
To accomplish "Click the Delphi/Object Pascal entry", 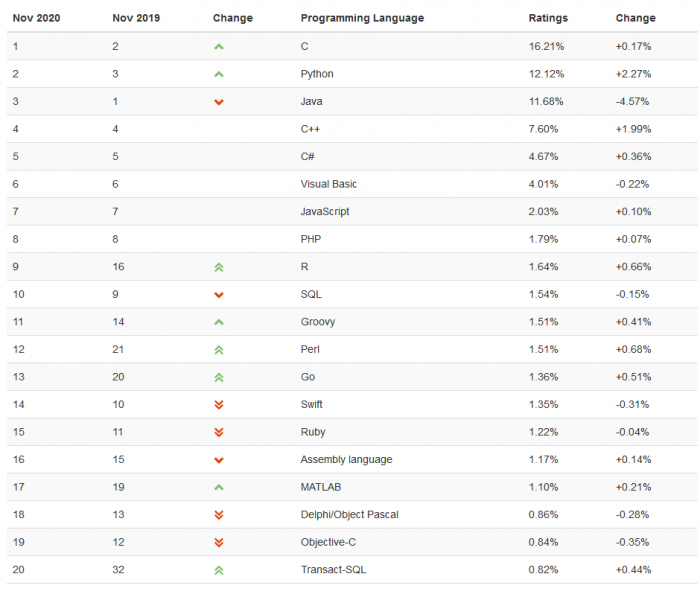I will (349, 514).
